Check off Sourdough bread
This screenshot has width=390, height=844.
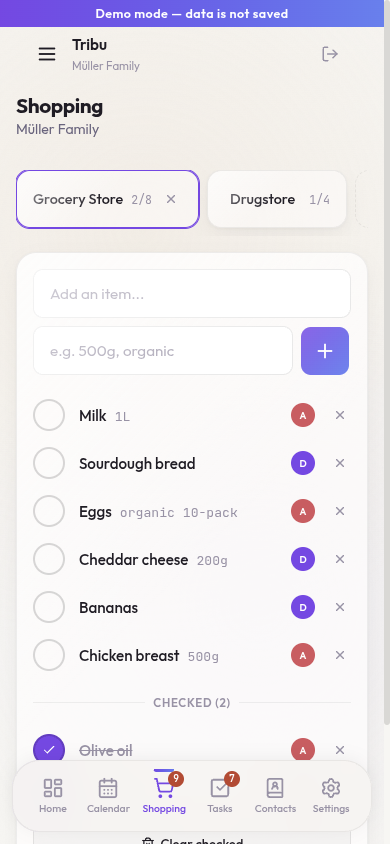(x=49, y=463)
